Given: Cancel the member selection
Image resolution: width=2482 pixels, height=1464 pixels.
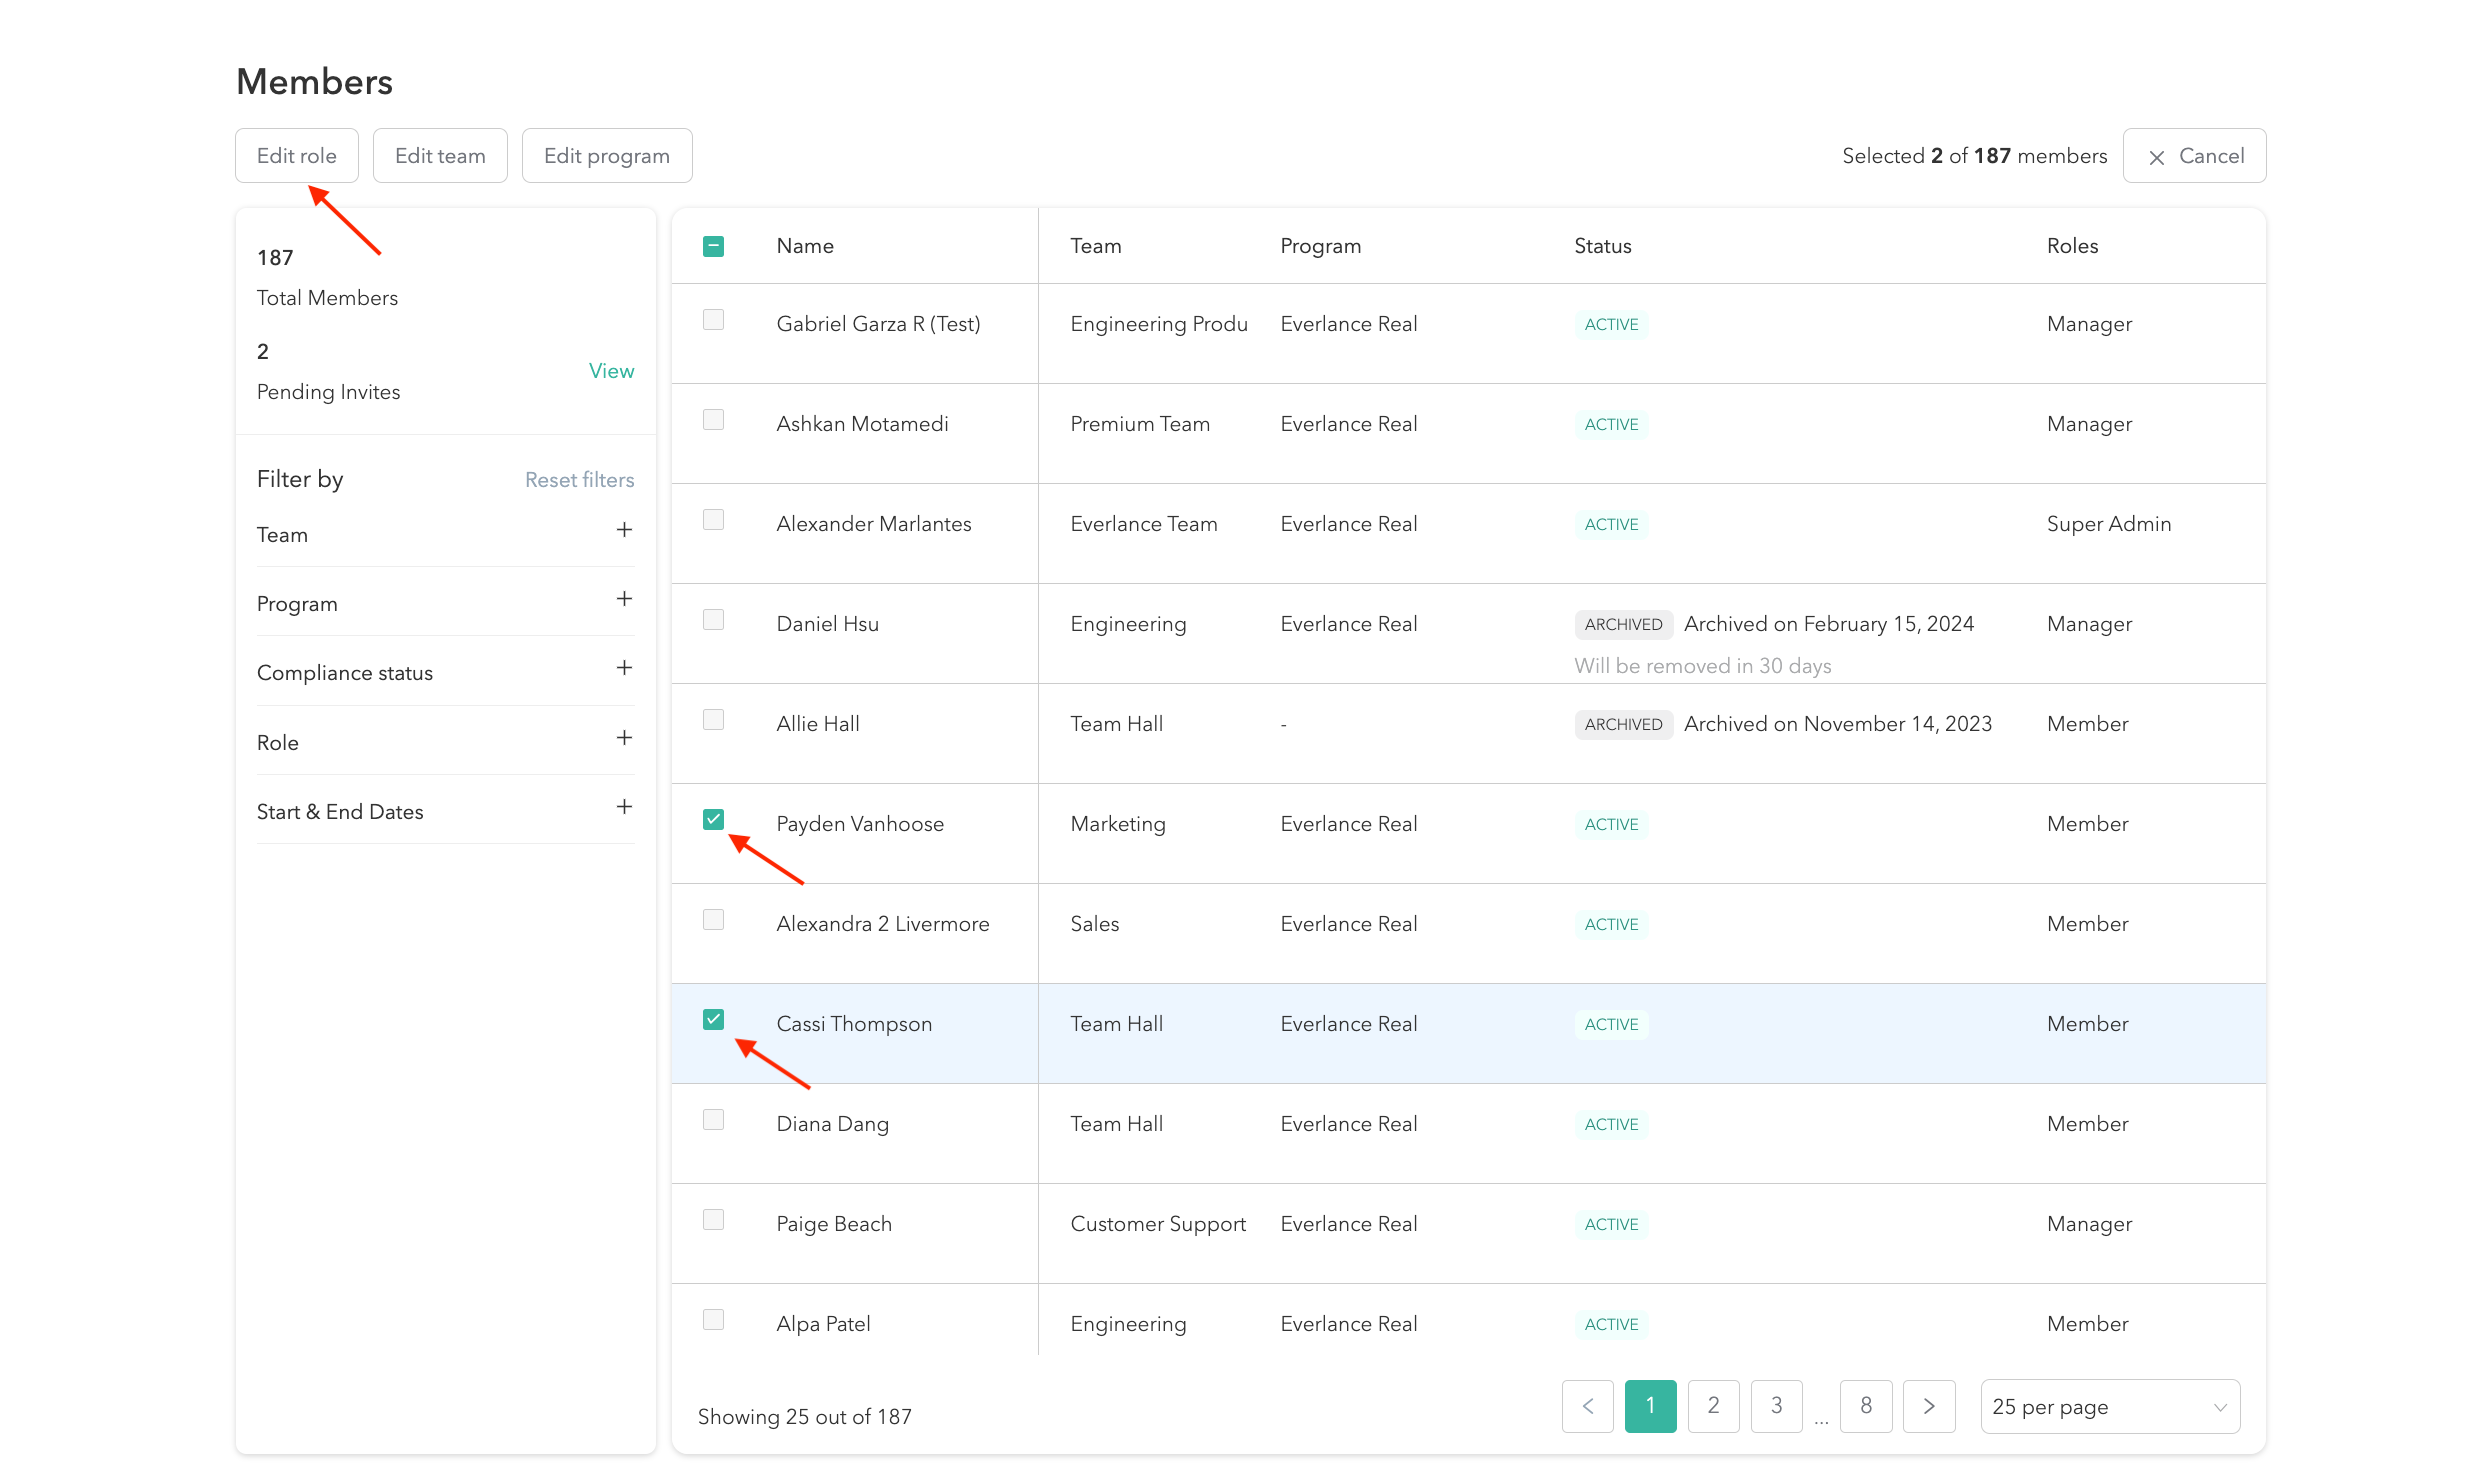Looking at the screenshot, I should tap(2194, 156).
